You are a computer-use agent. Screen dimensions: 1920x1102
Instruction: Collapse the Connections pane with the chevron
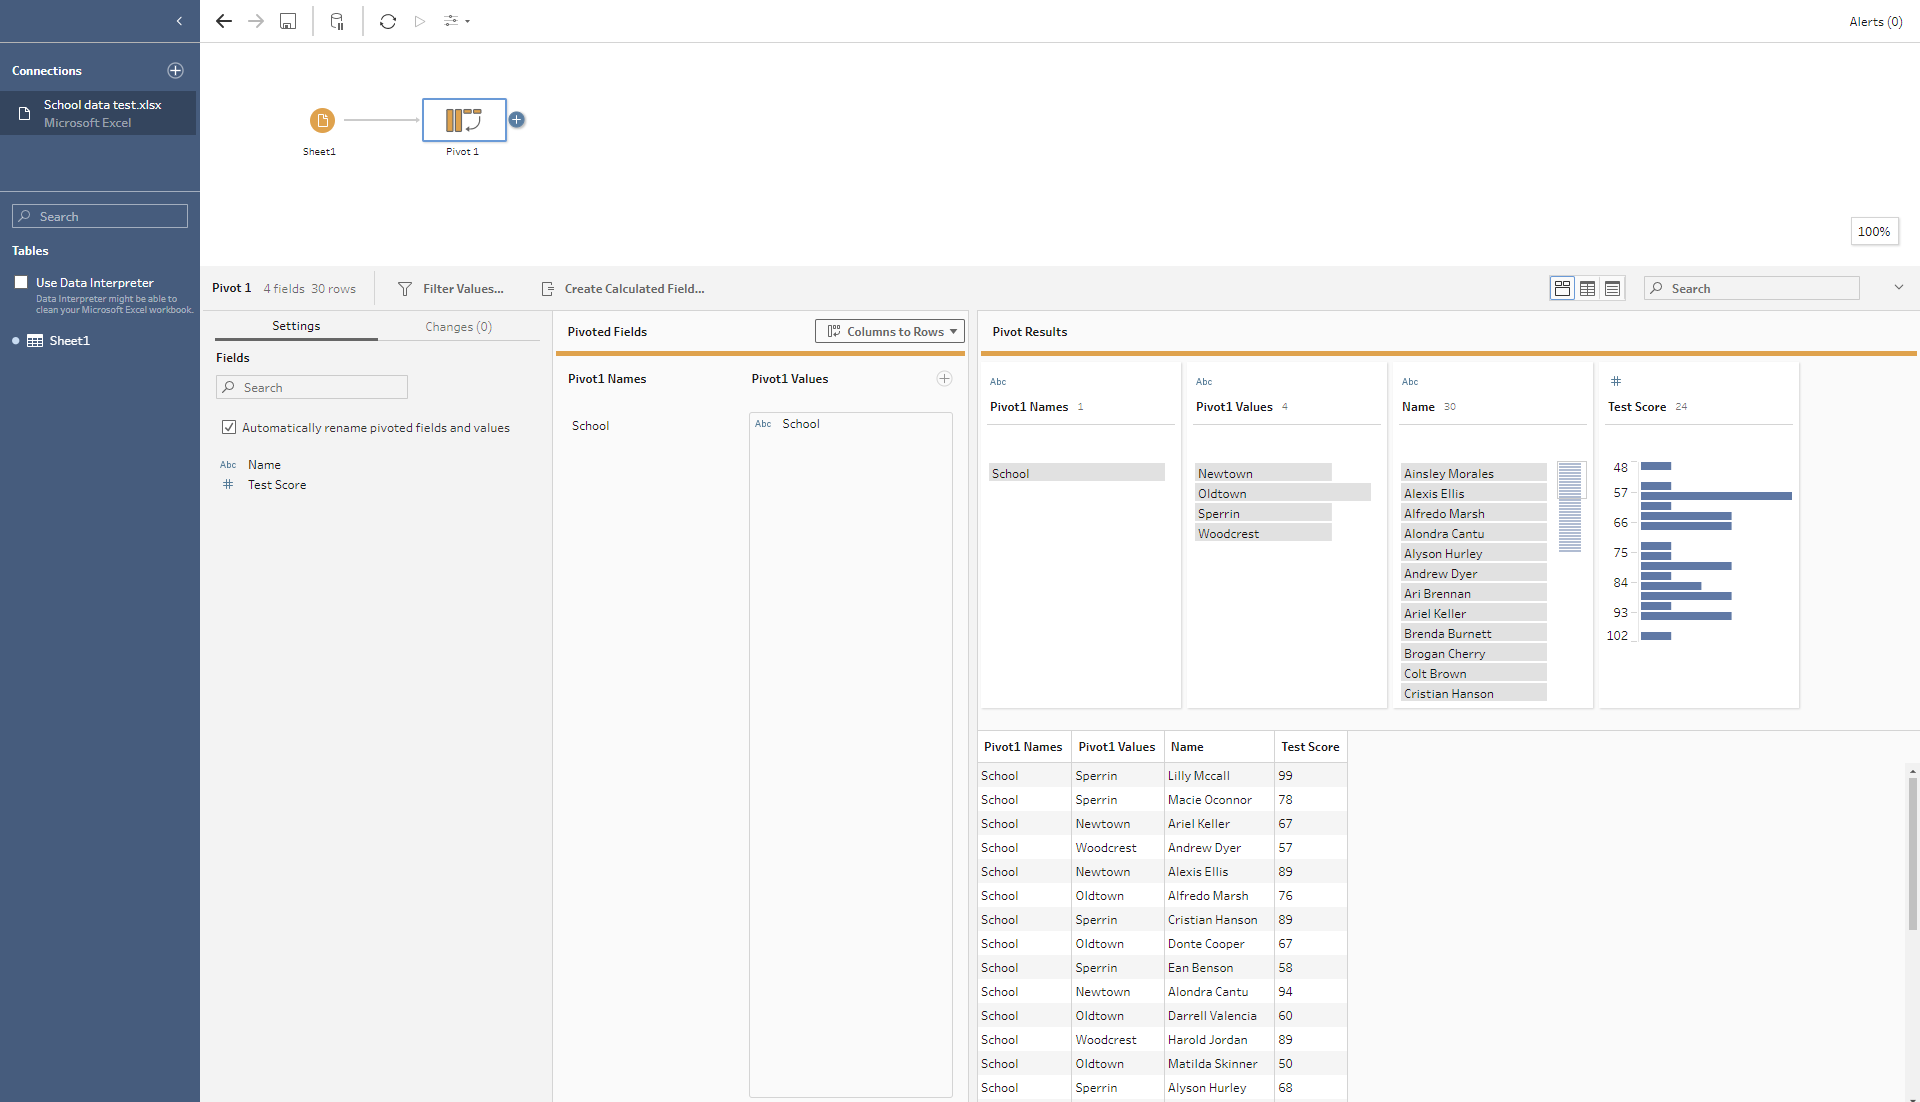[x=179, y=21]
